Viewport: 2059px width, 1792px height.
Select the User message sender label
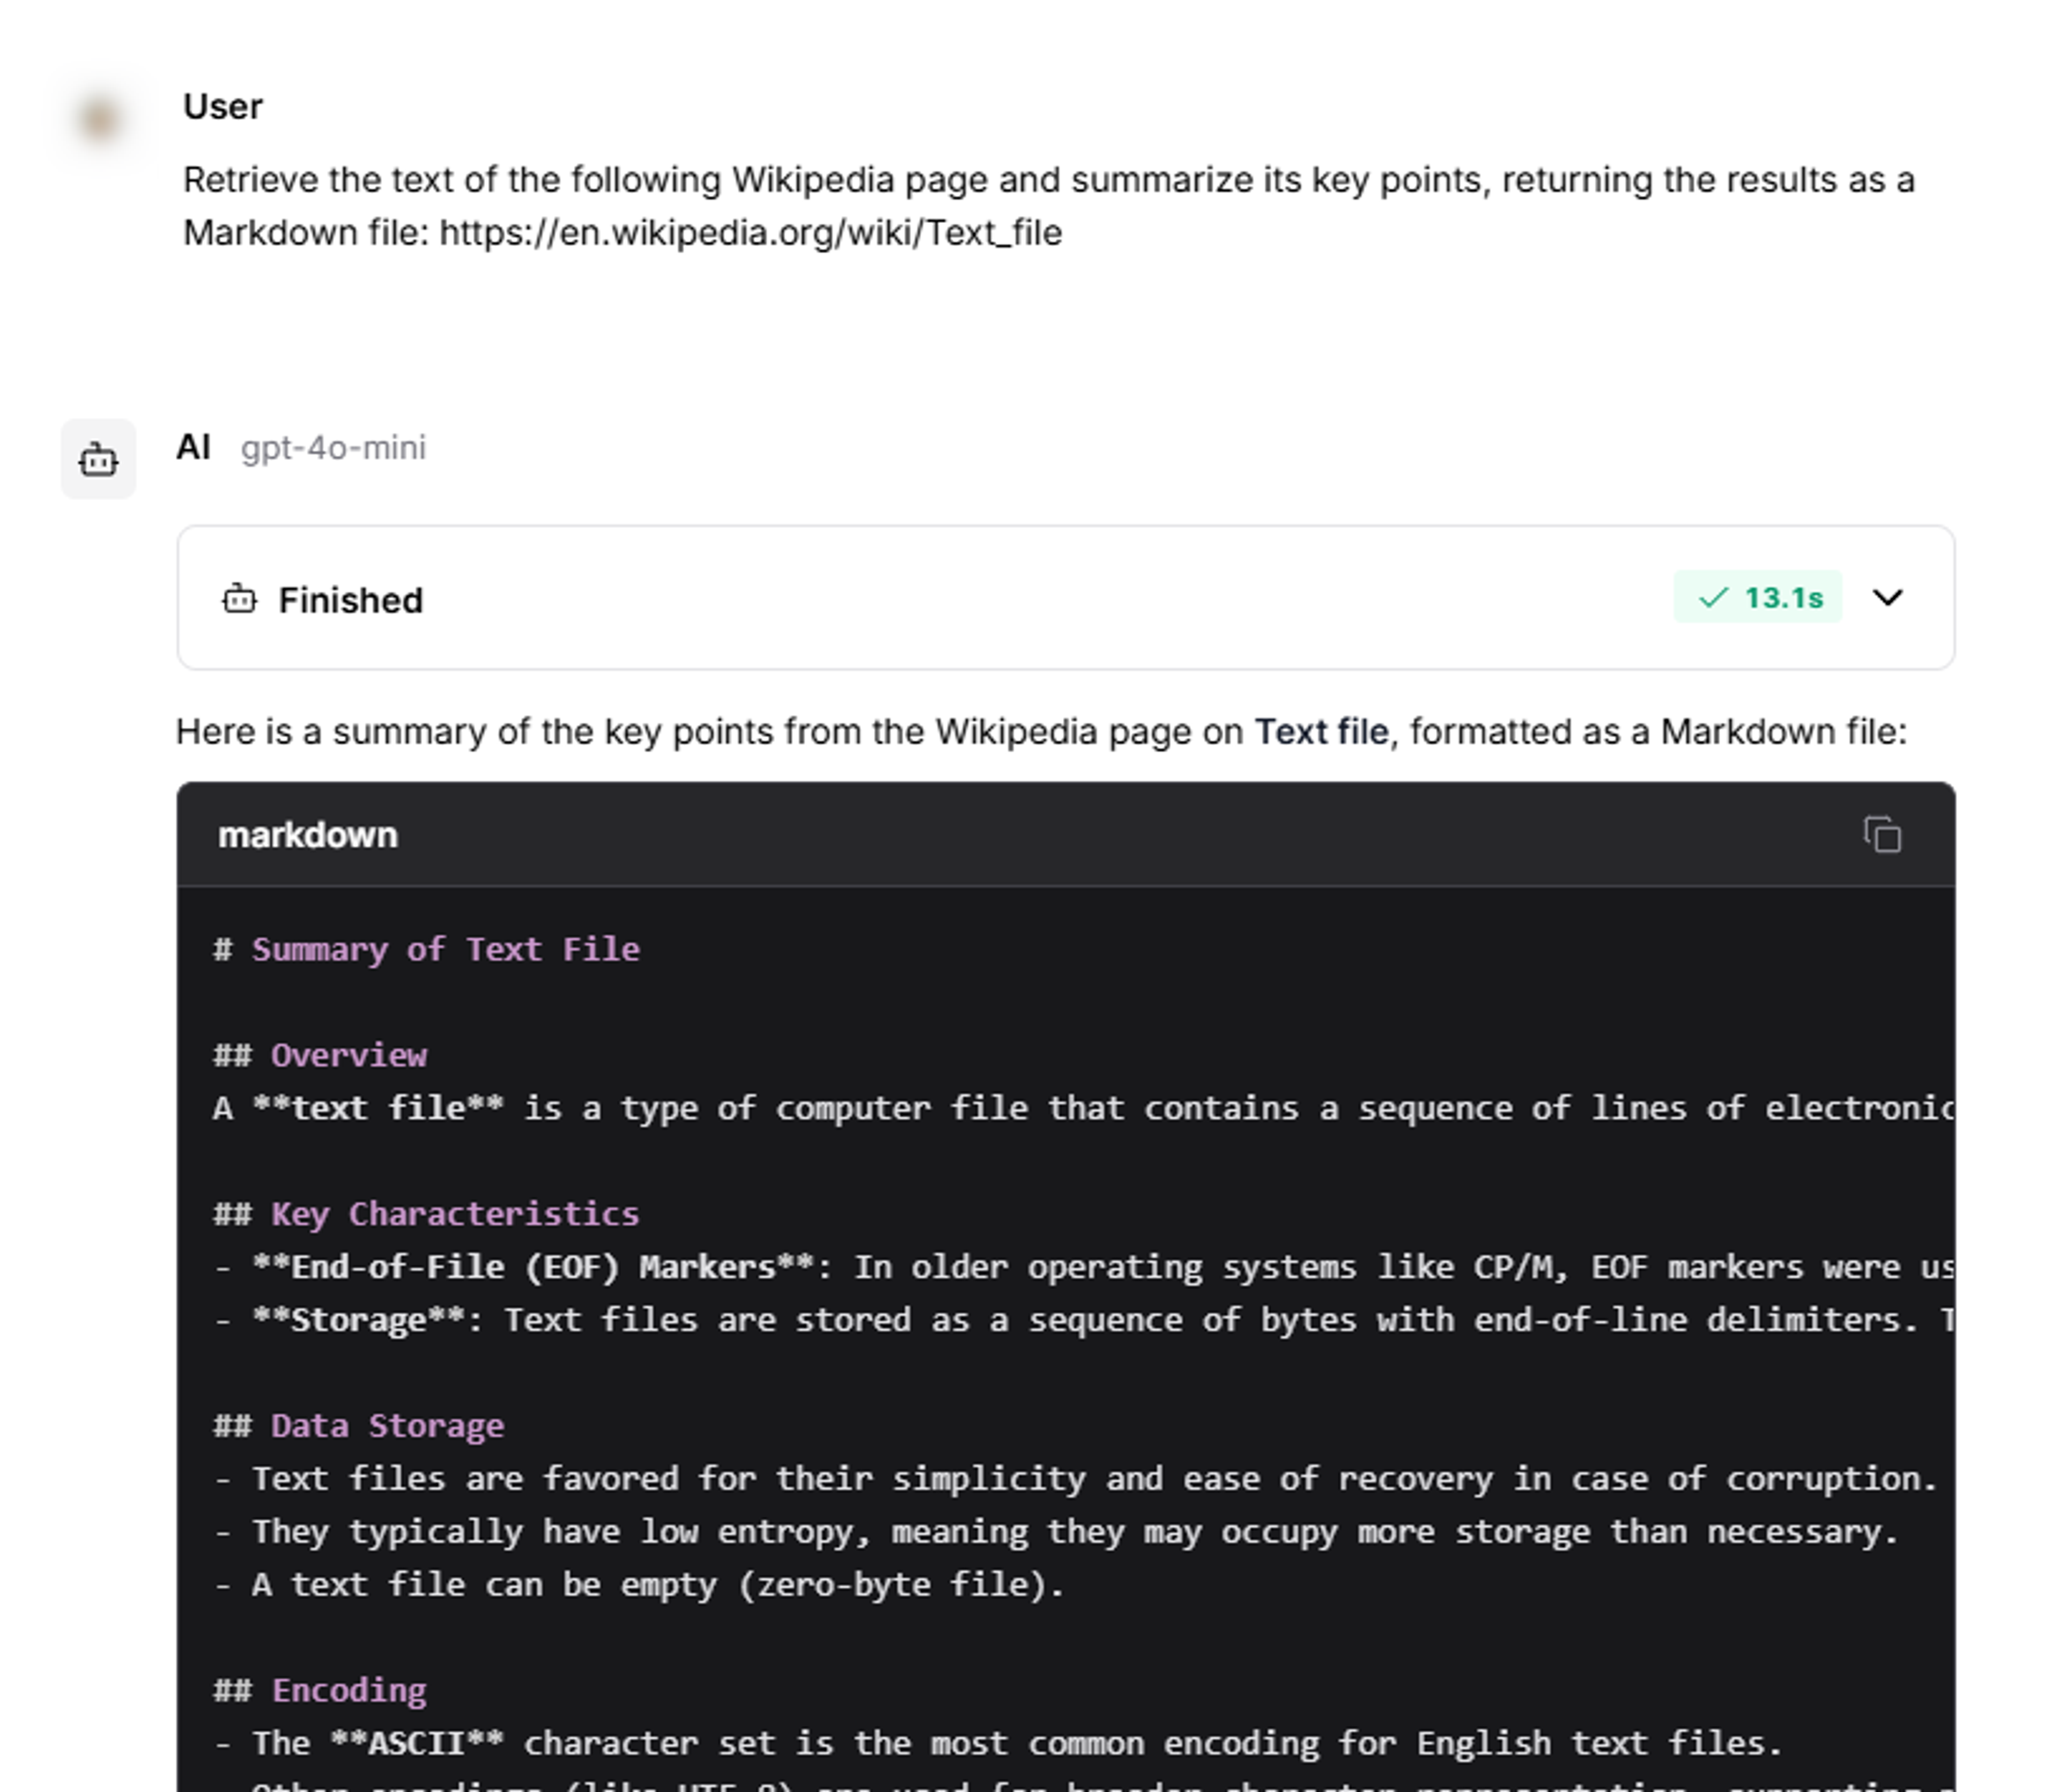(222, 106)
